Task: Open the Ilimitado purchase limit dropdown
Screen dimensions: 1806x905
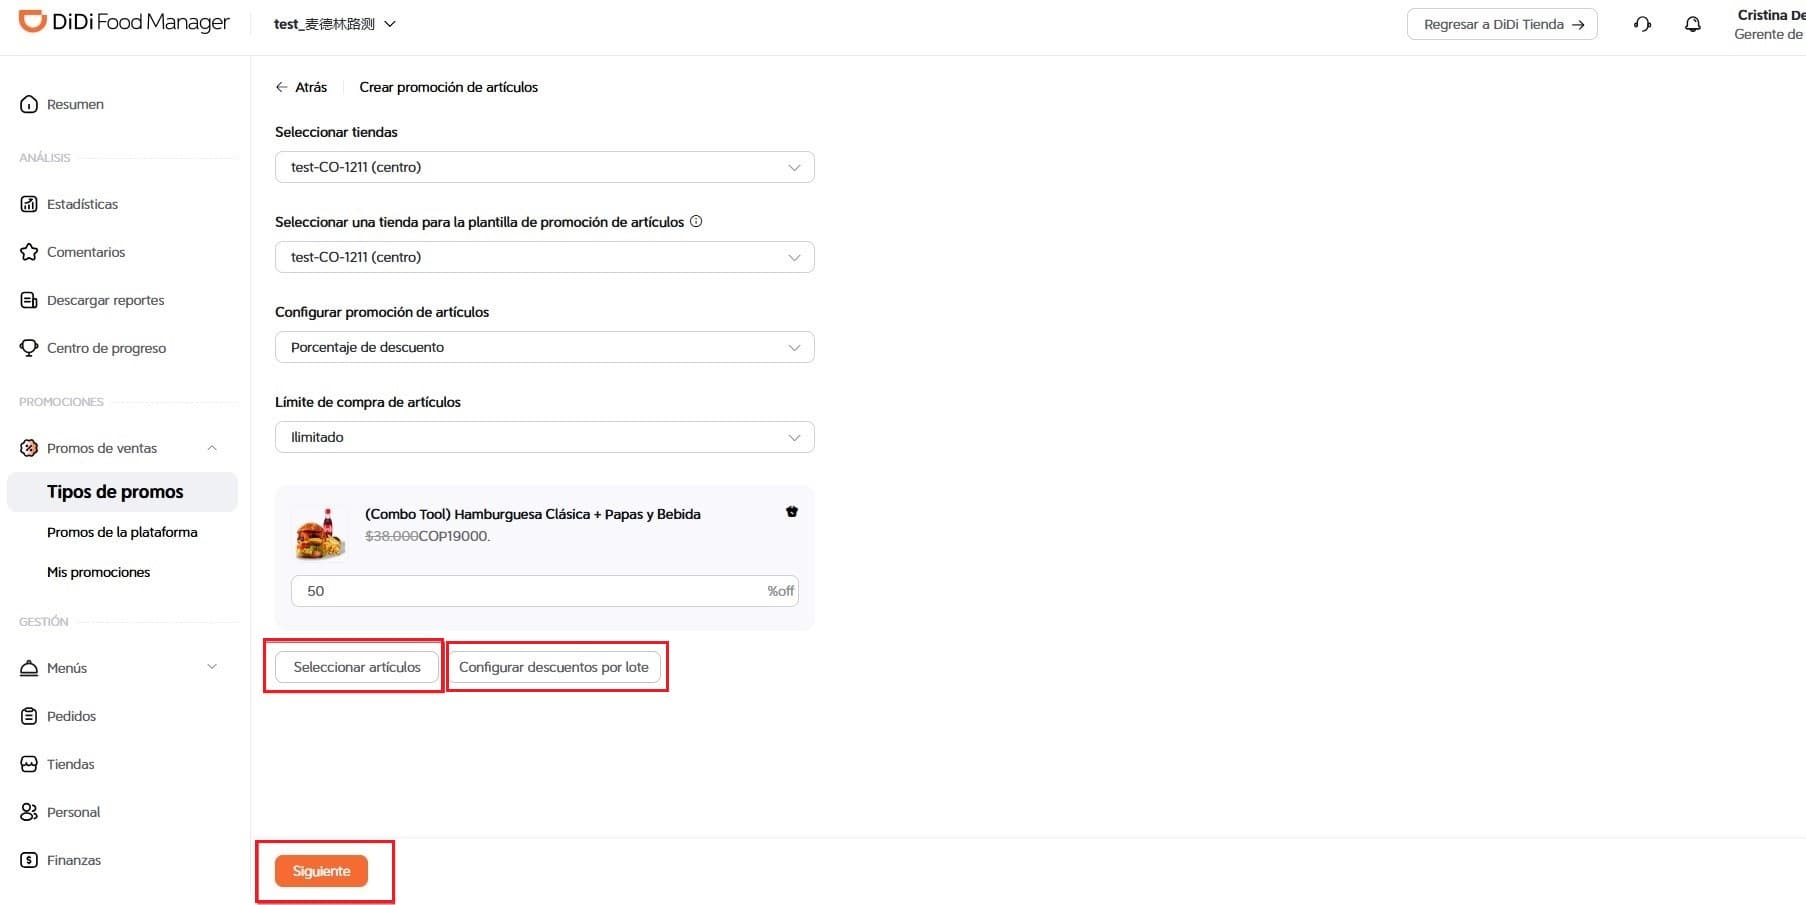Action: tap(544, 437)
